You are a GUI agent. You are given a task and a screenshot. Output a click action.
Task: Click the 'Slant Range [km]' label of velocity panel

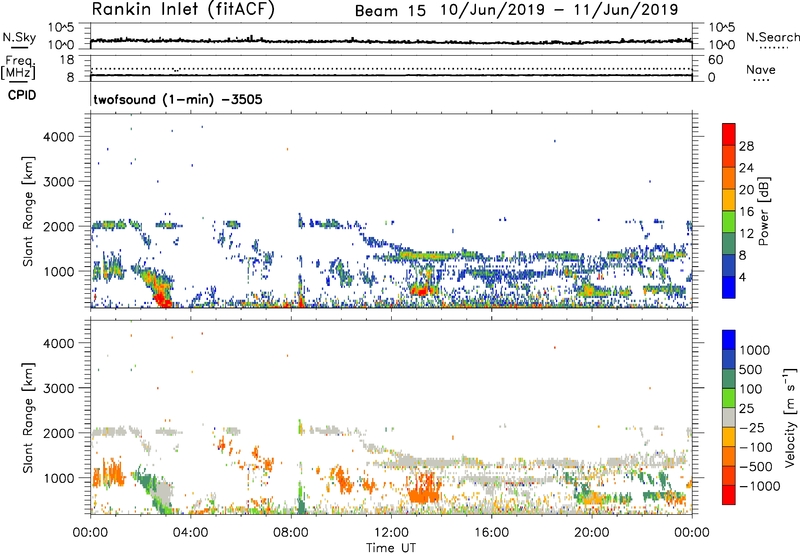[x=28, y=418]
